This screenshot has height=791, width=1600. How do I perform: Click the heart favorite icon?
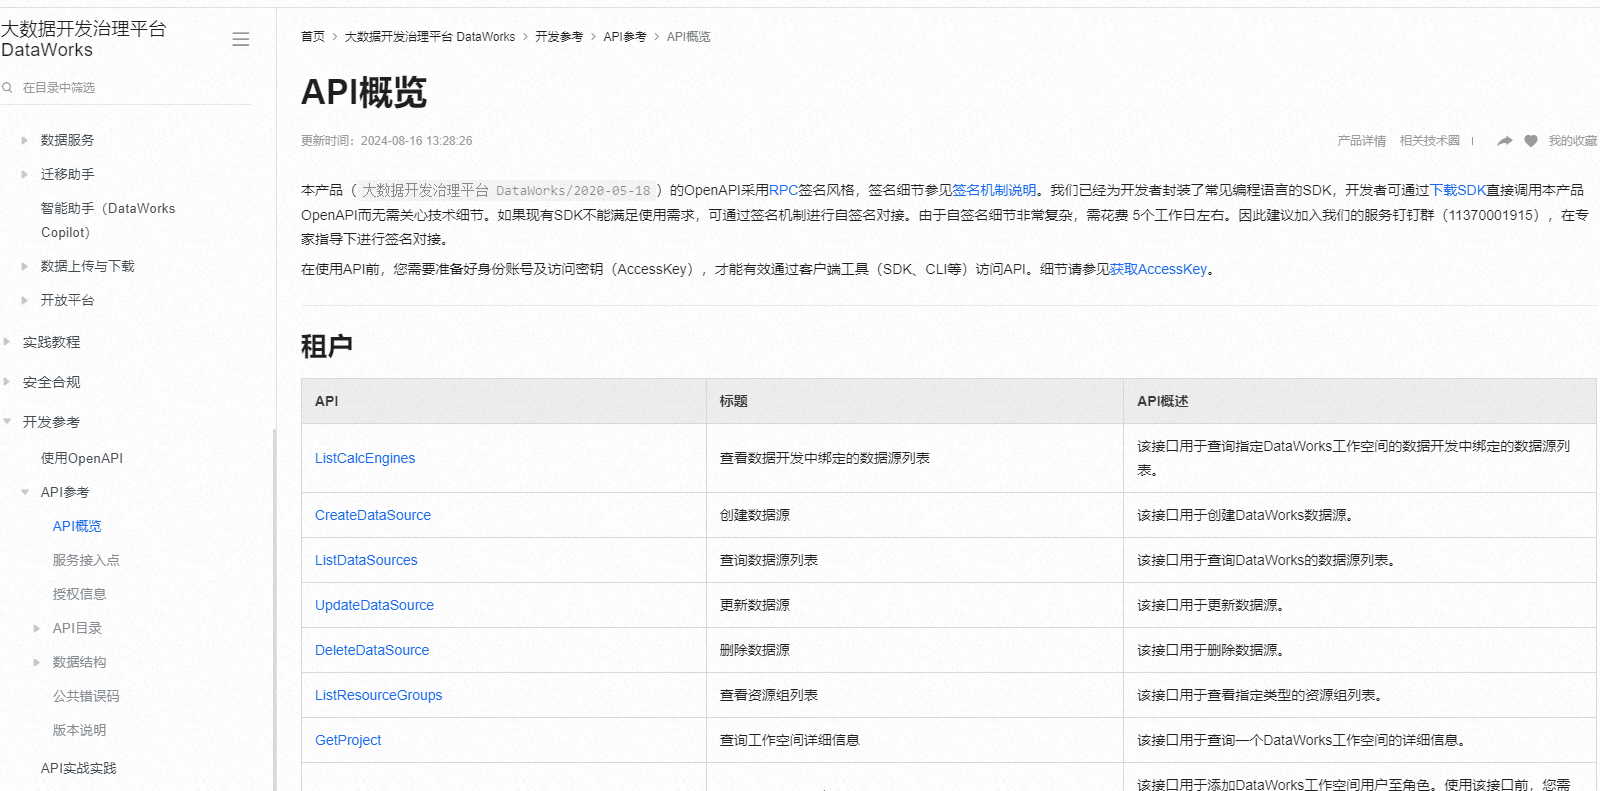tap(1530, 141)
